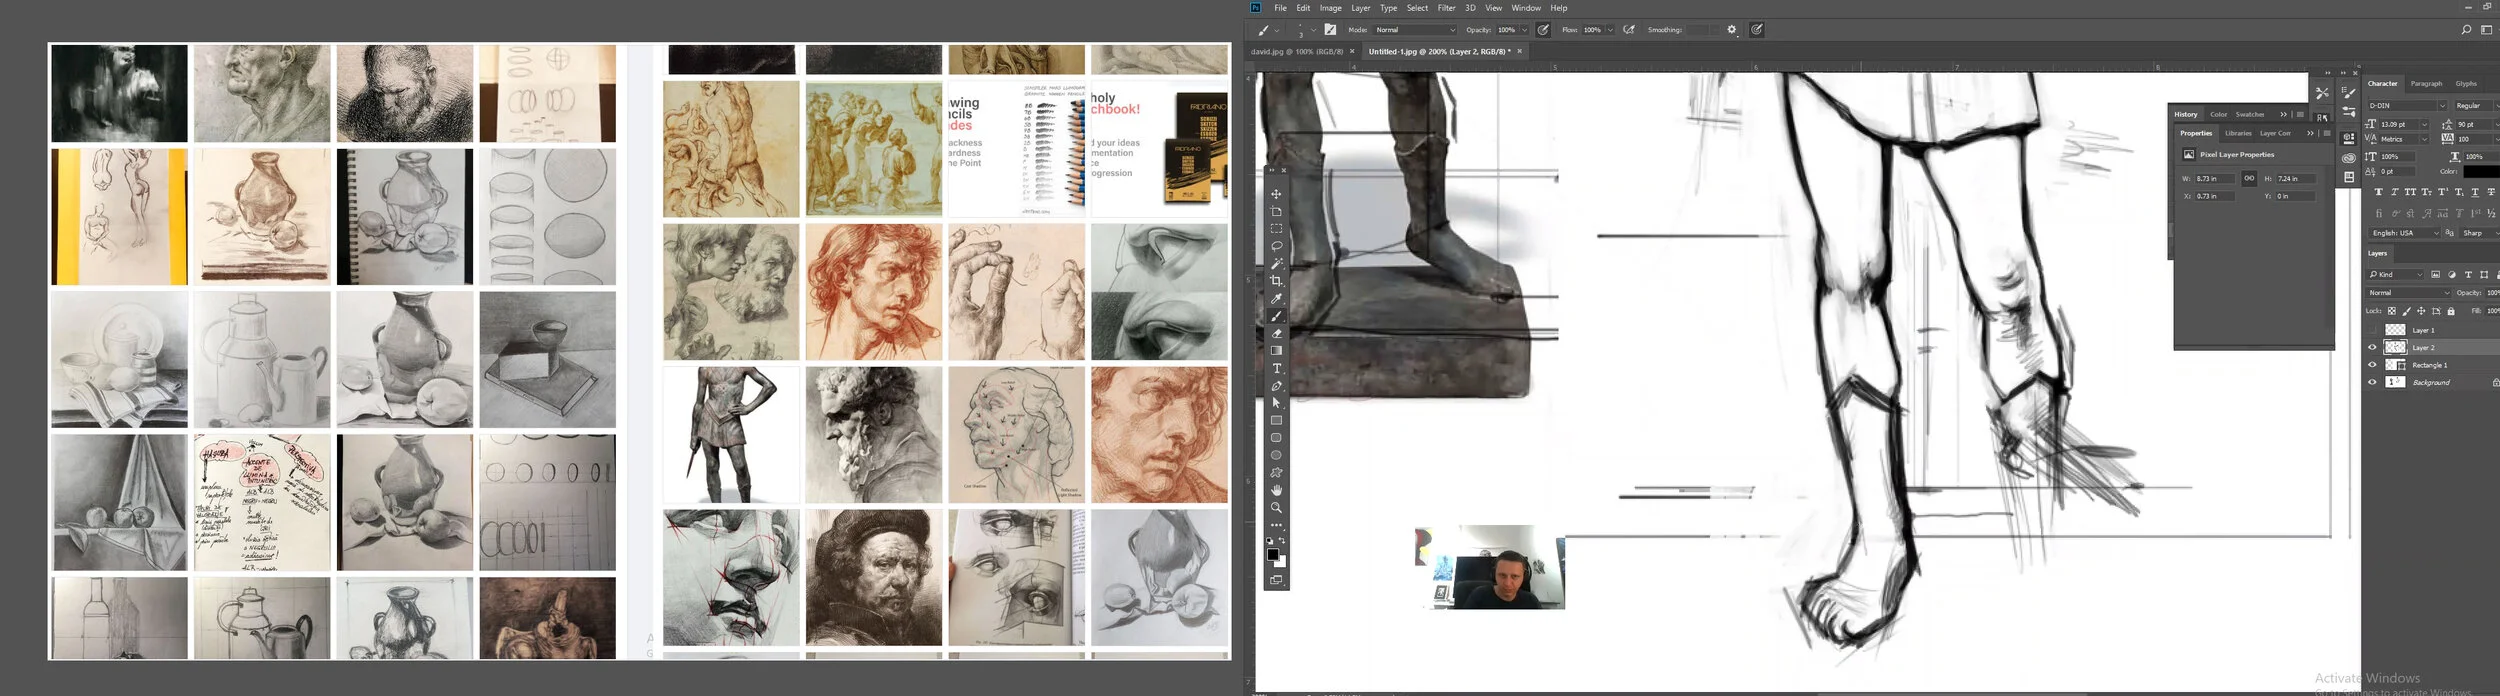Switch to the Hand tool
The width and height of the screenshot is (2500, 696).
pos(1276,490)
